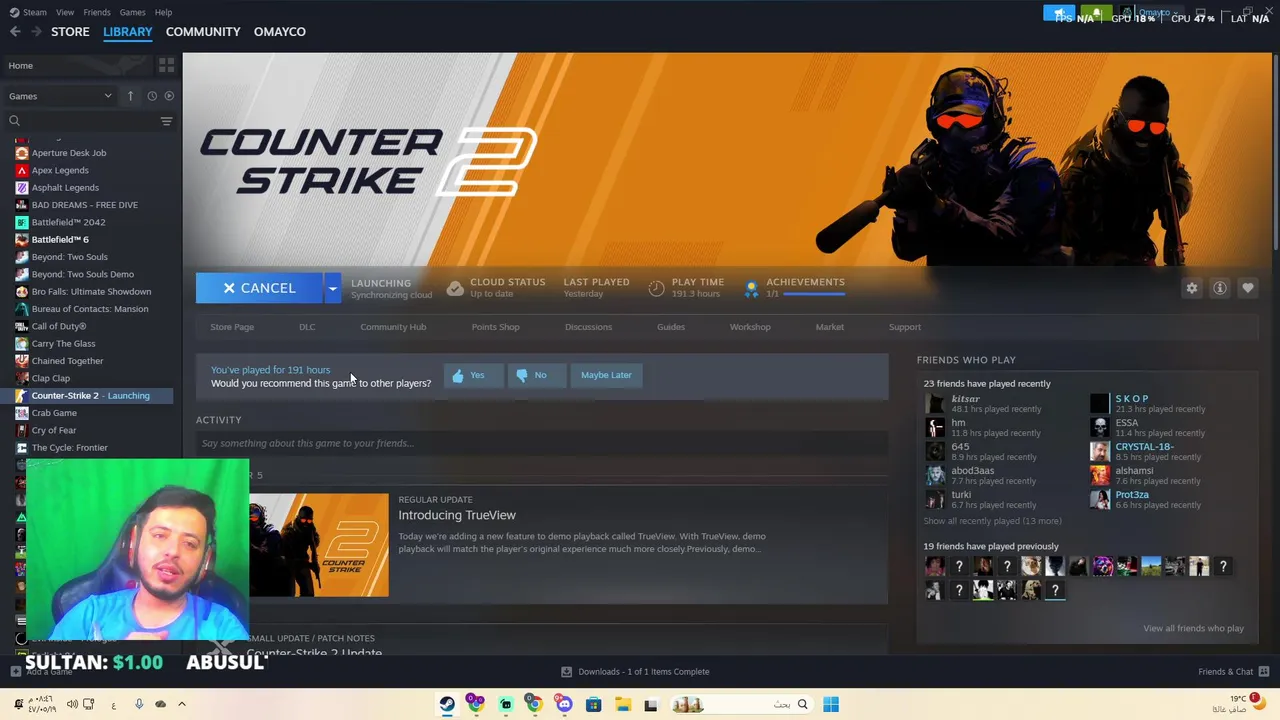Open the Support link
The height and width of the screenshot is (720, 1280).
905,327
